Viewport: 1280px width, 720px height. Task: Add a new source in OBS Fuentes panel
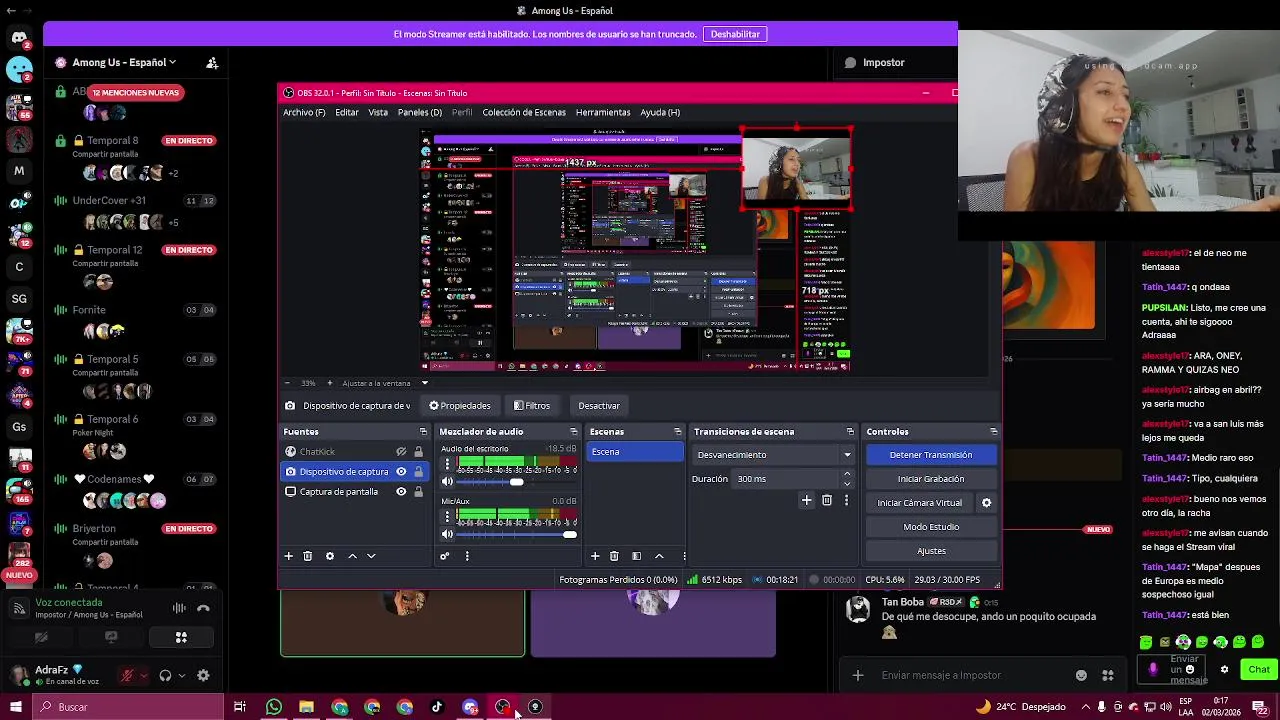pos(288,556)
